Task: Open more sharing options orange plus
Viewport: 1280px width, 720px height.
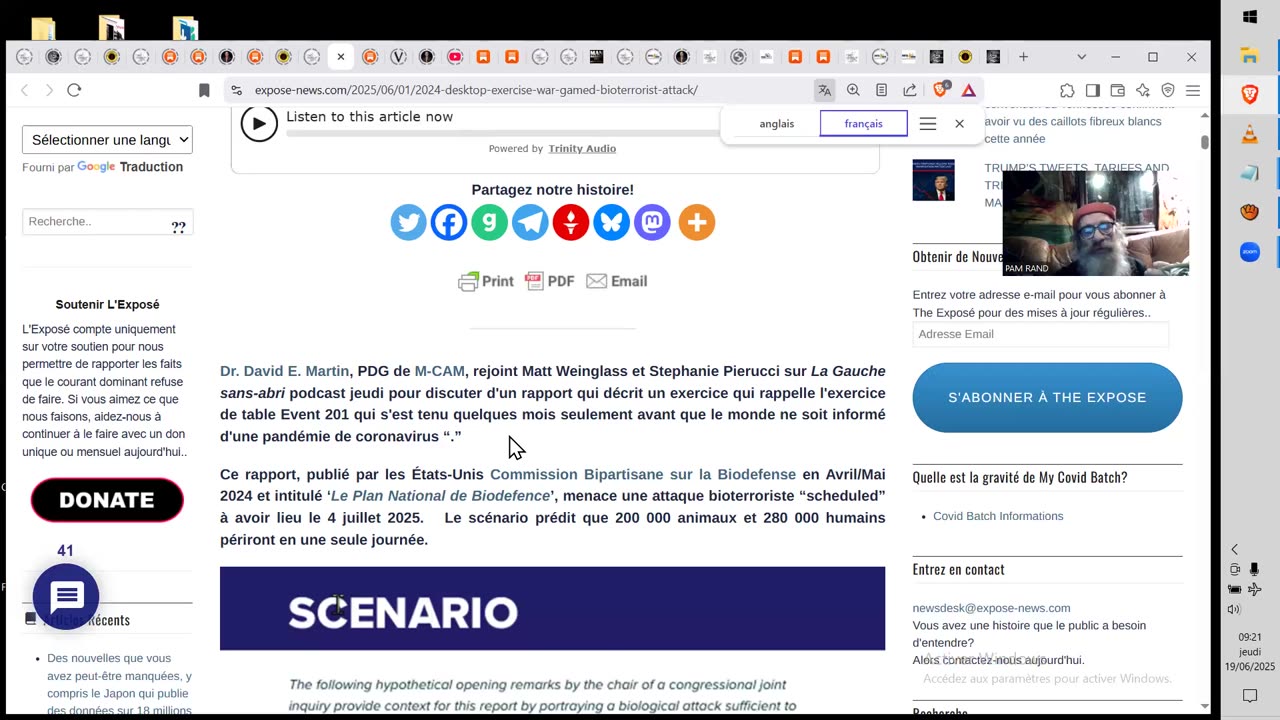Action: pyautogui.click(x=697, y=222)
